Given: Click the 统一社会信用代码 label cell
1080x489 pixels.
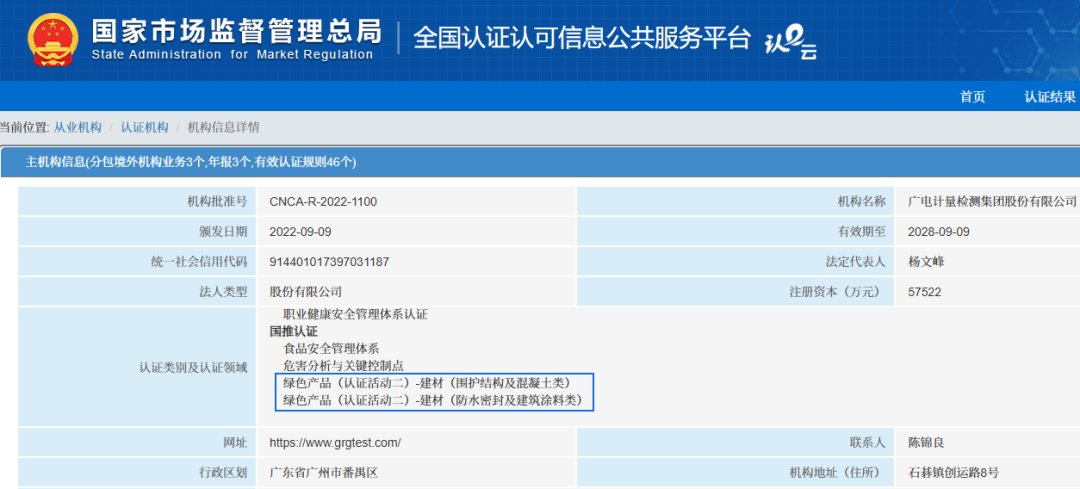Looking at the screenshot, I should (x=136, y=262).
